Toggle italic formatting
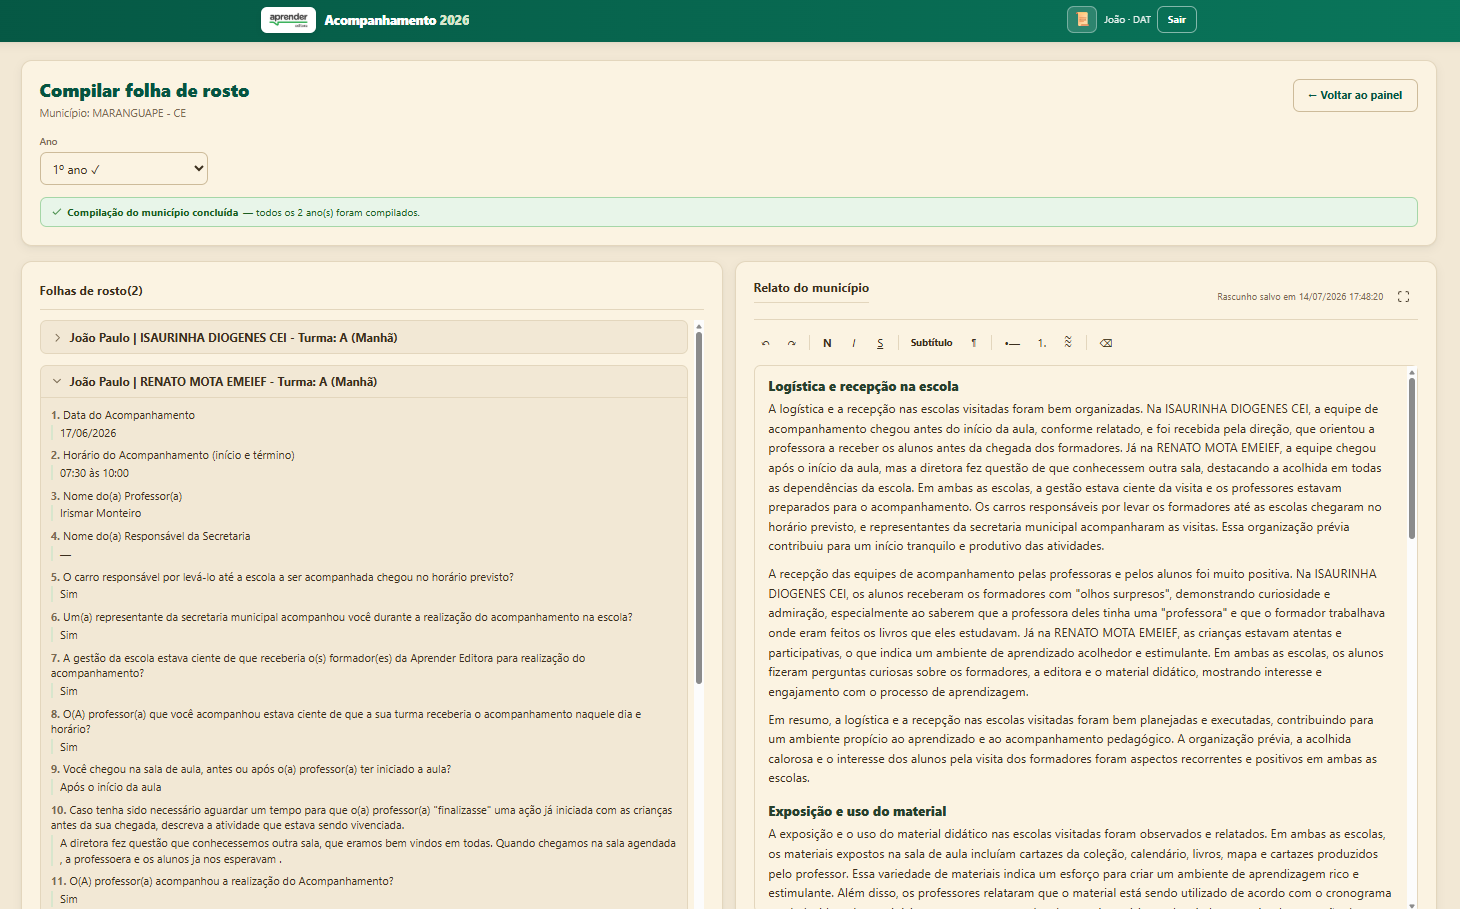The height and width of the screenshot is (909, 1460). 854,343
